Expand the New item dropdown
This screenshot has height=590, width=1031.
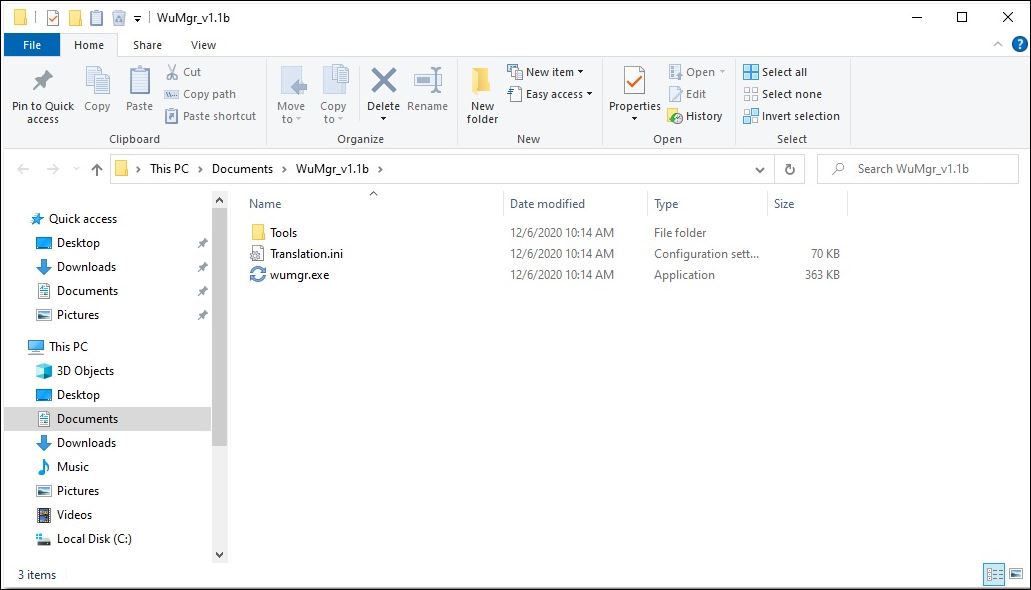point(546,72)
